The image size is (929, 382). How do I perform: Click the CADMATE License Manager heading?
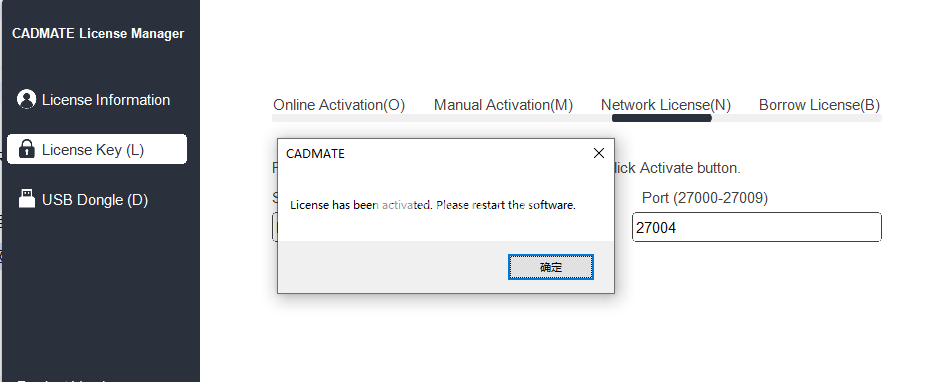tap(98, 34)
